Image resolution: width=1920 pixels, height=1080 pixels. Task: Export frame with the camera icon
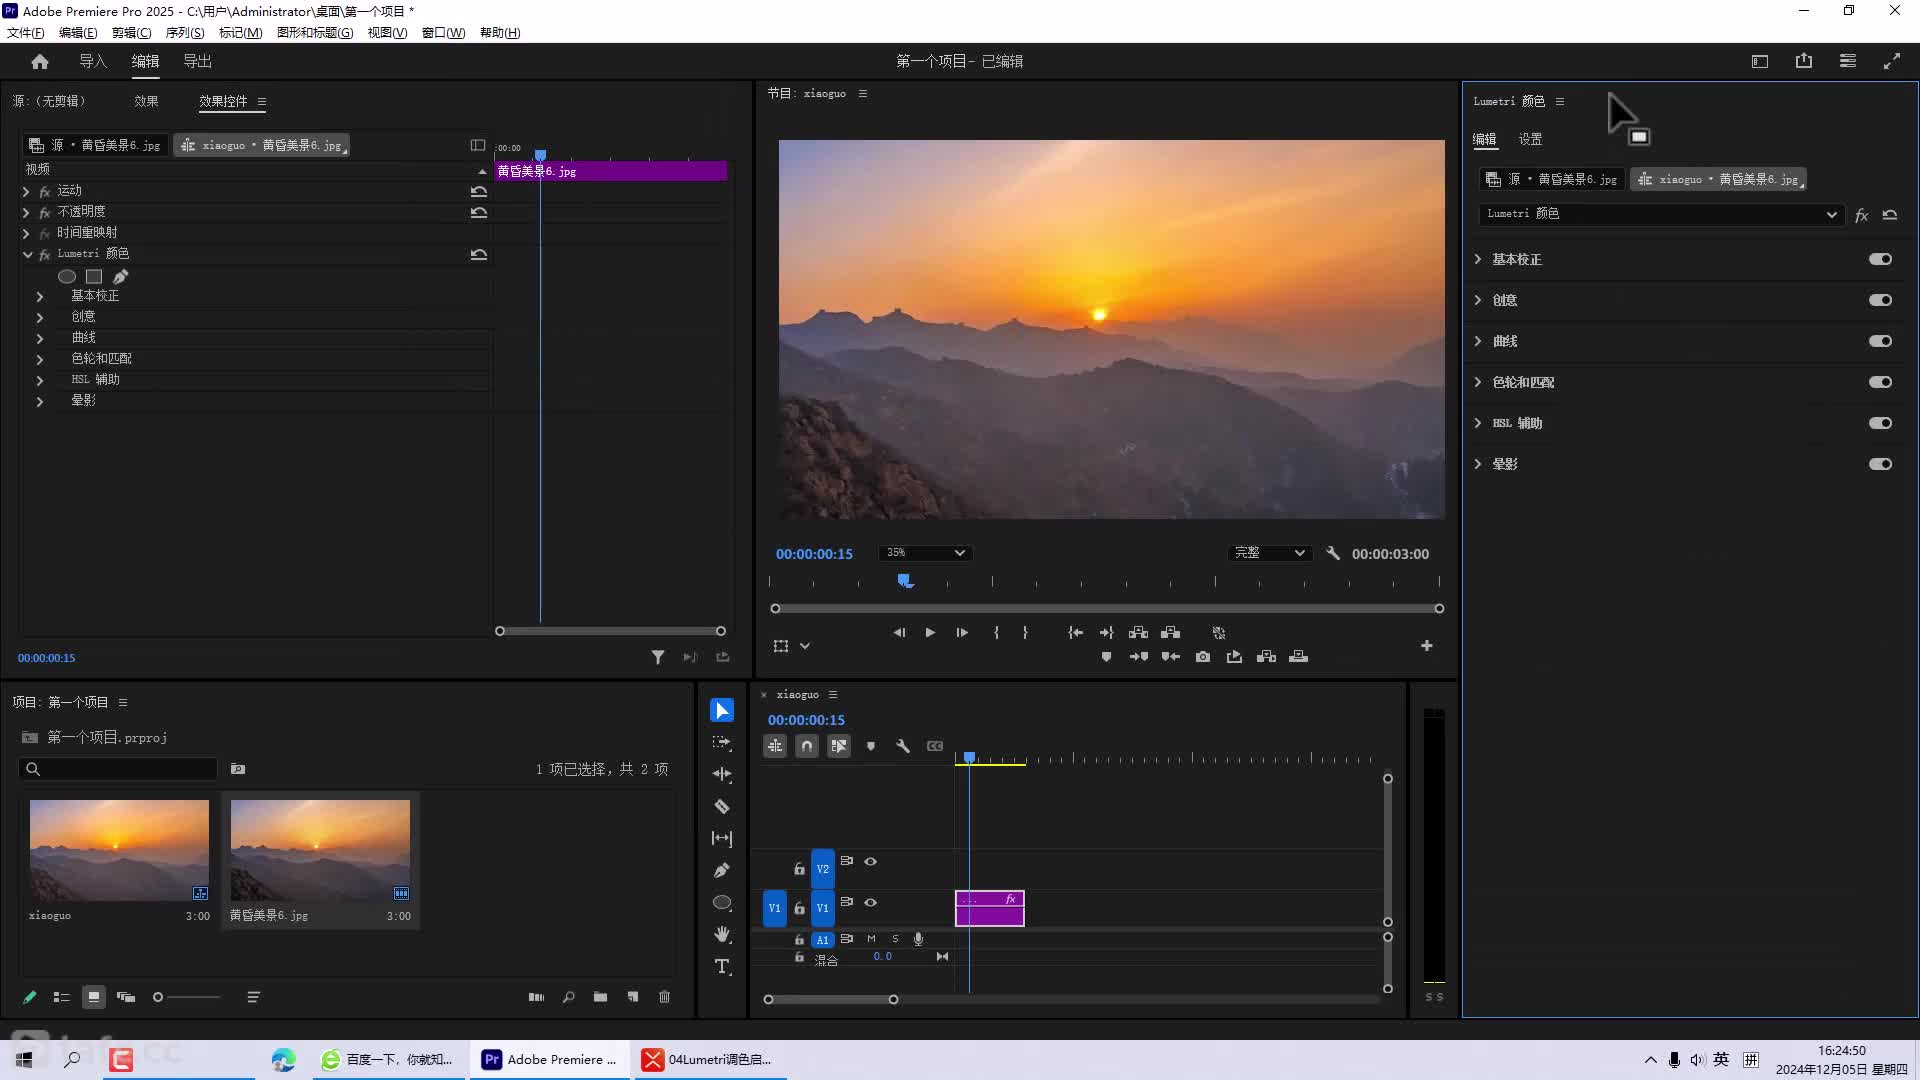[1203, 657]
